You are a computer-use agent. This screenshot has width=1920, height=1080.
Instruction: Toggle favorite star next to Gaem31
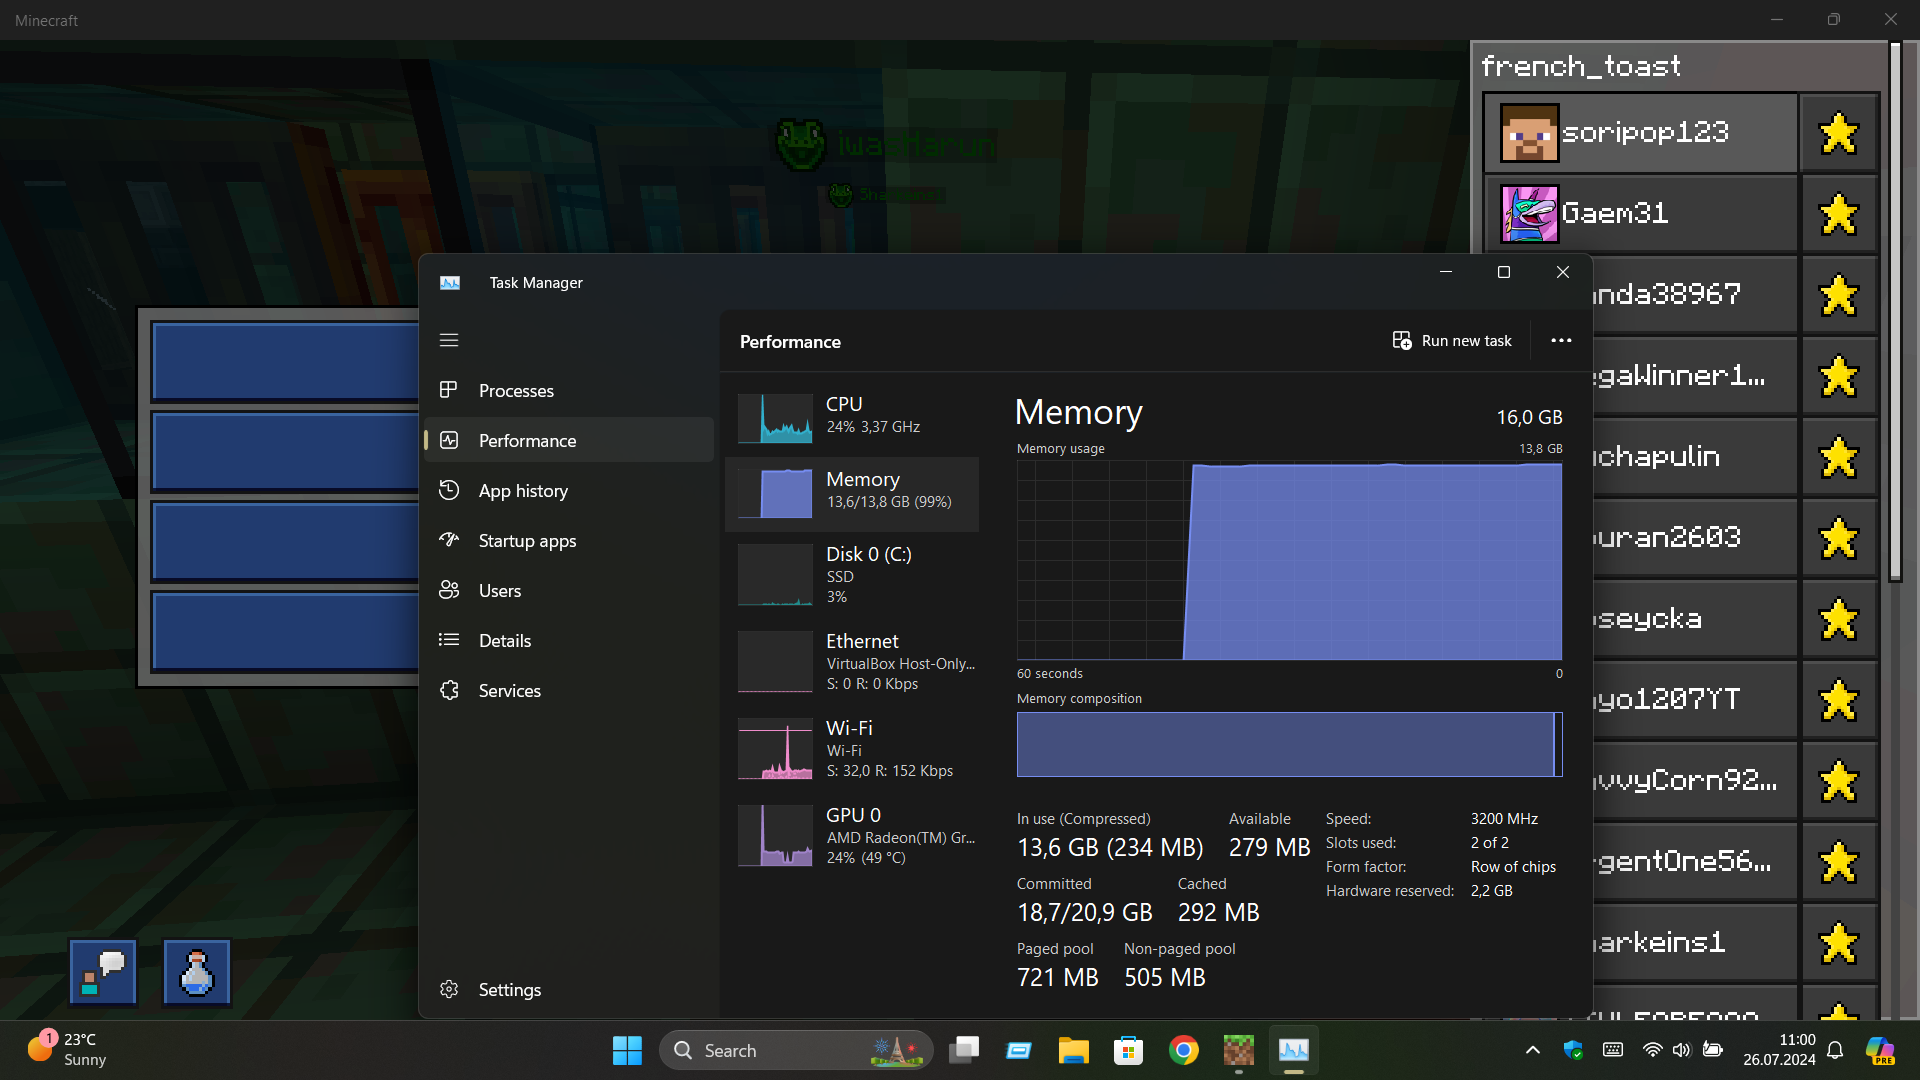tap(1838, 214)
